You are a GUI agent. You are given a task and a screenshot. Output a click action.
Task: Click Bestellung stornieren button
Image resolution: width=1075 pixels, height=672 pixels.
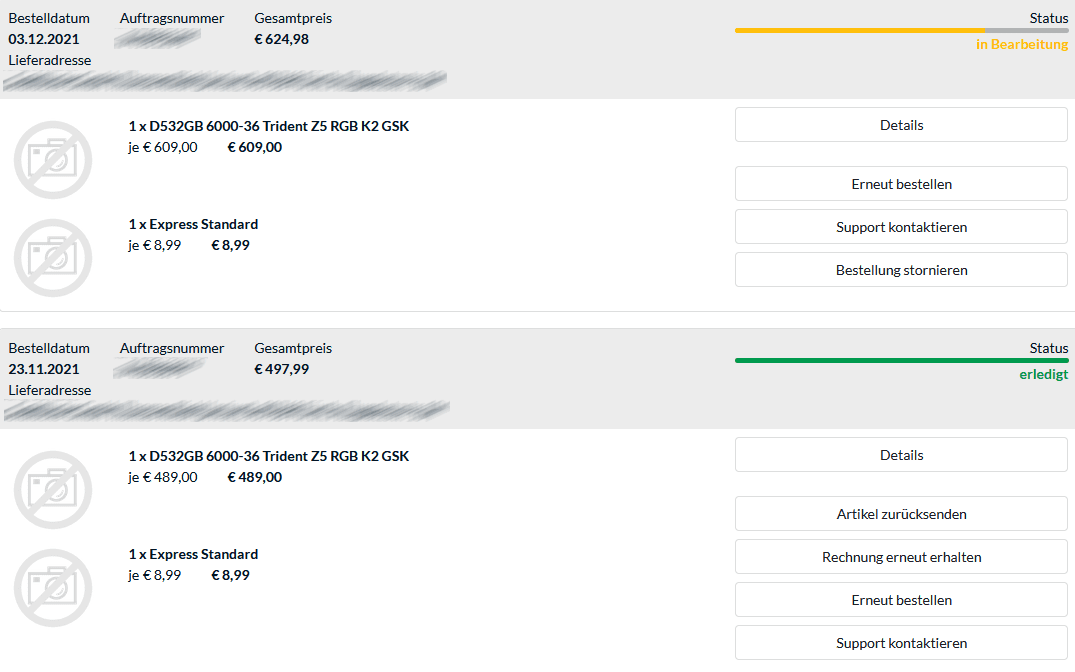click(x=901, y=270)
